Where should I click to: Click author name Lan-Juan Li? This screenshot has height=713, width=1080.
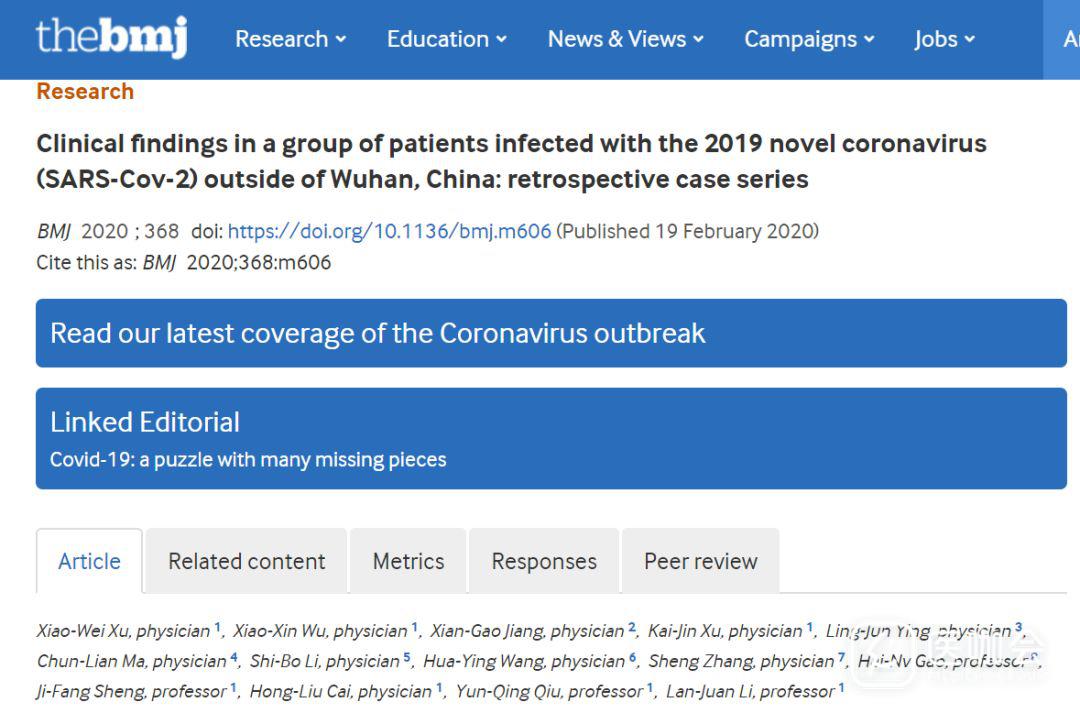(x=707, y=691)
